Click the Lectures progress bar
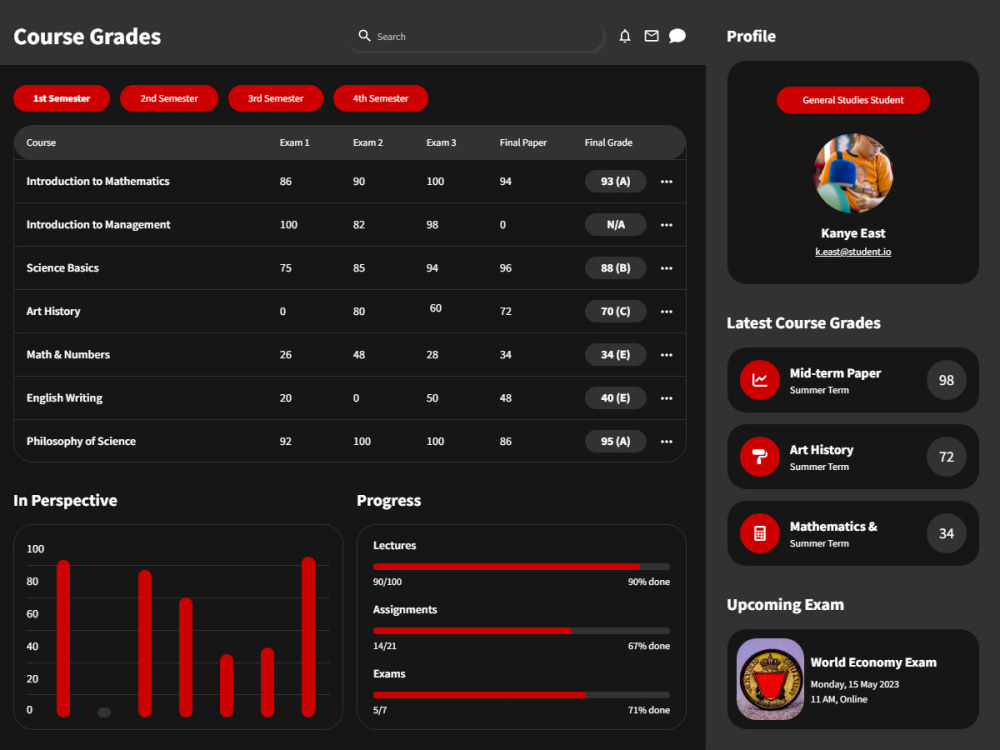The image size is (1000, 750). [522, 566]
